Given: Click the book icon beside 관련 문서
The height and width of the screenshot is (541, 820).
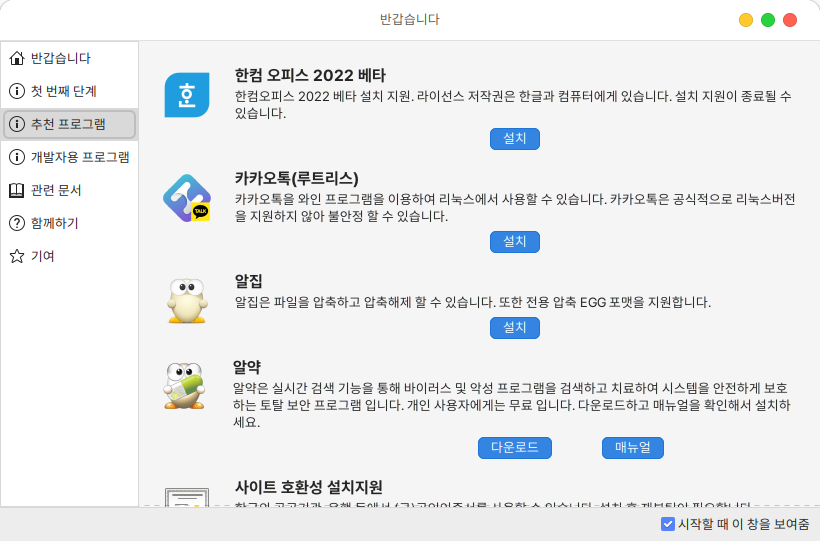Looking at the screenshot, I should click(x=16, y=190).
